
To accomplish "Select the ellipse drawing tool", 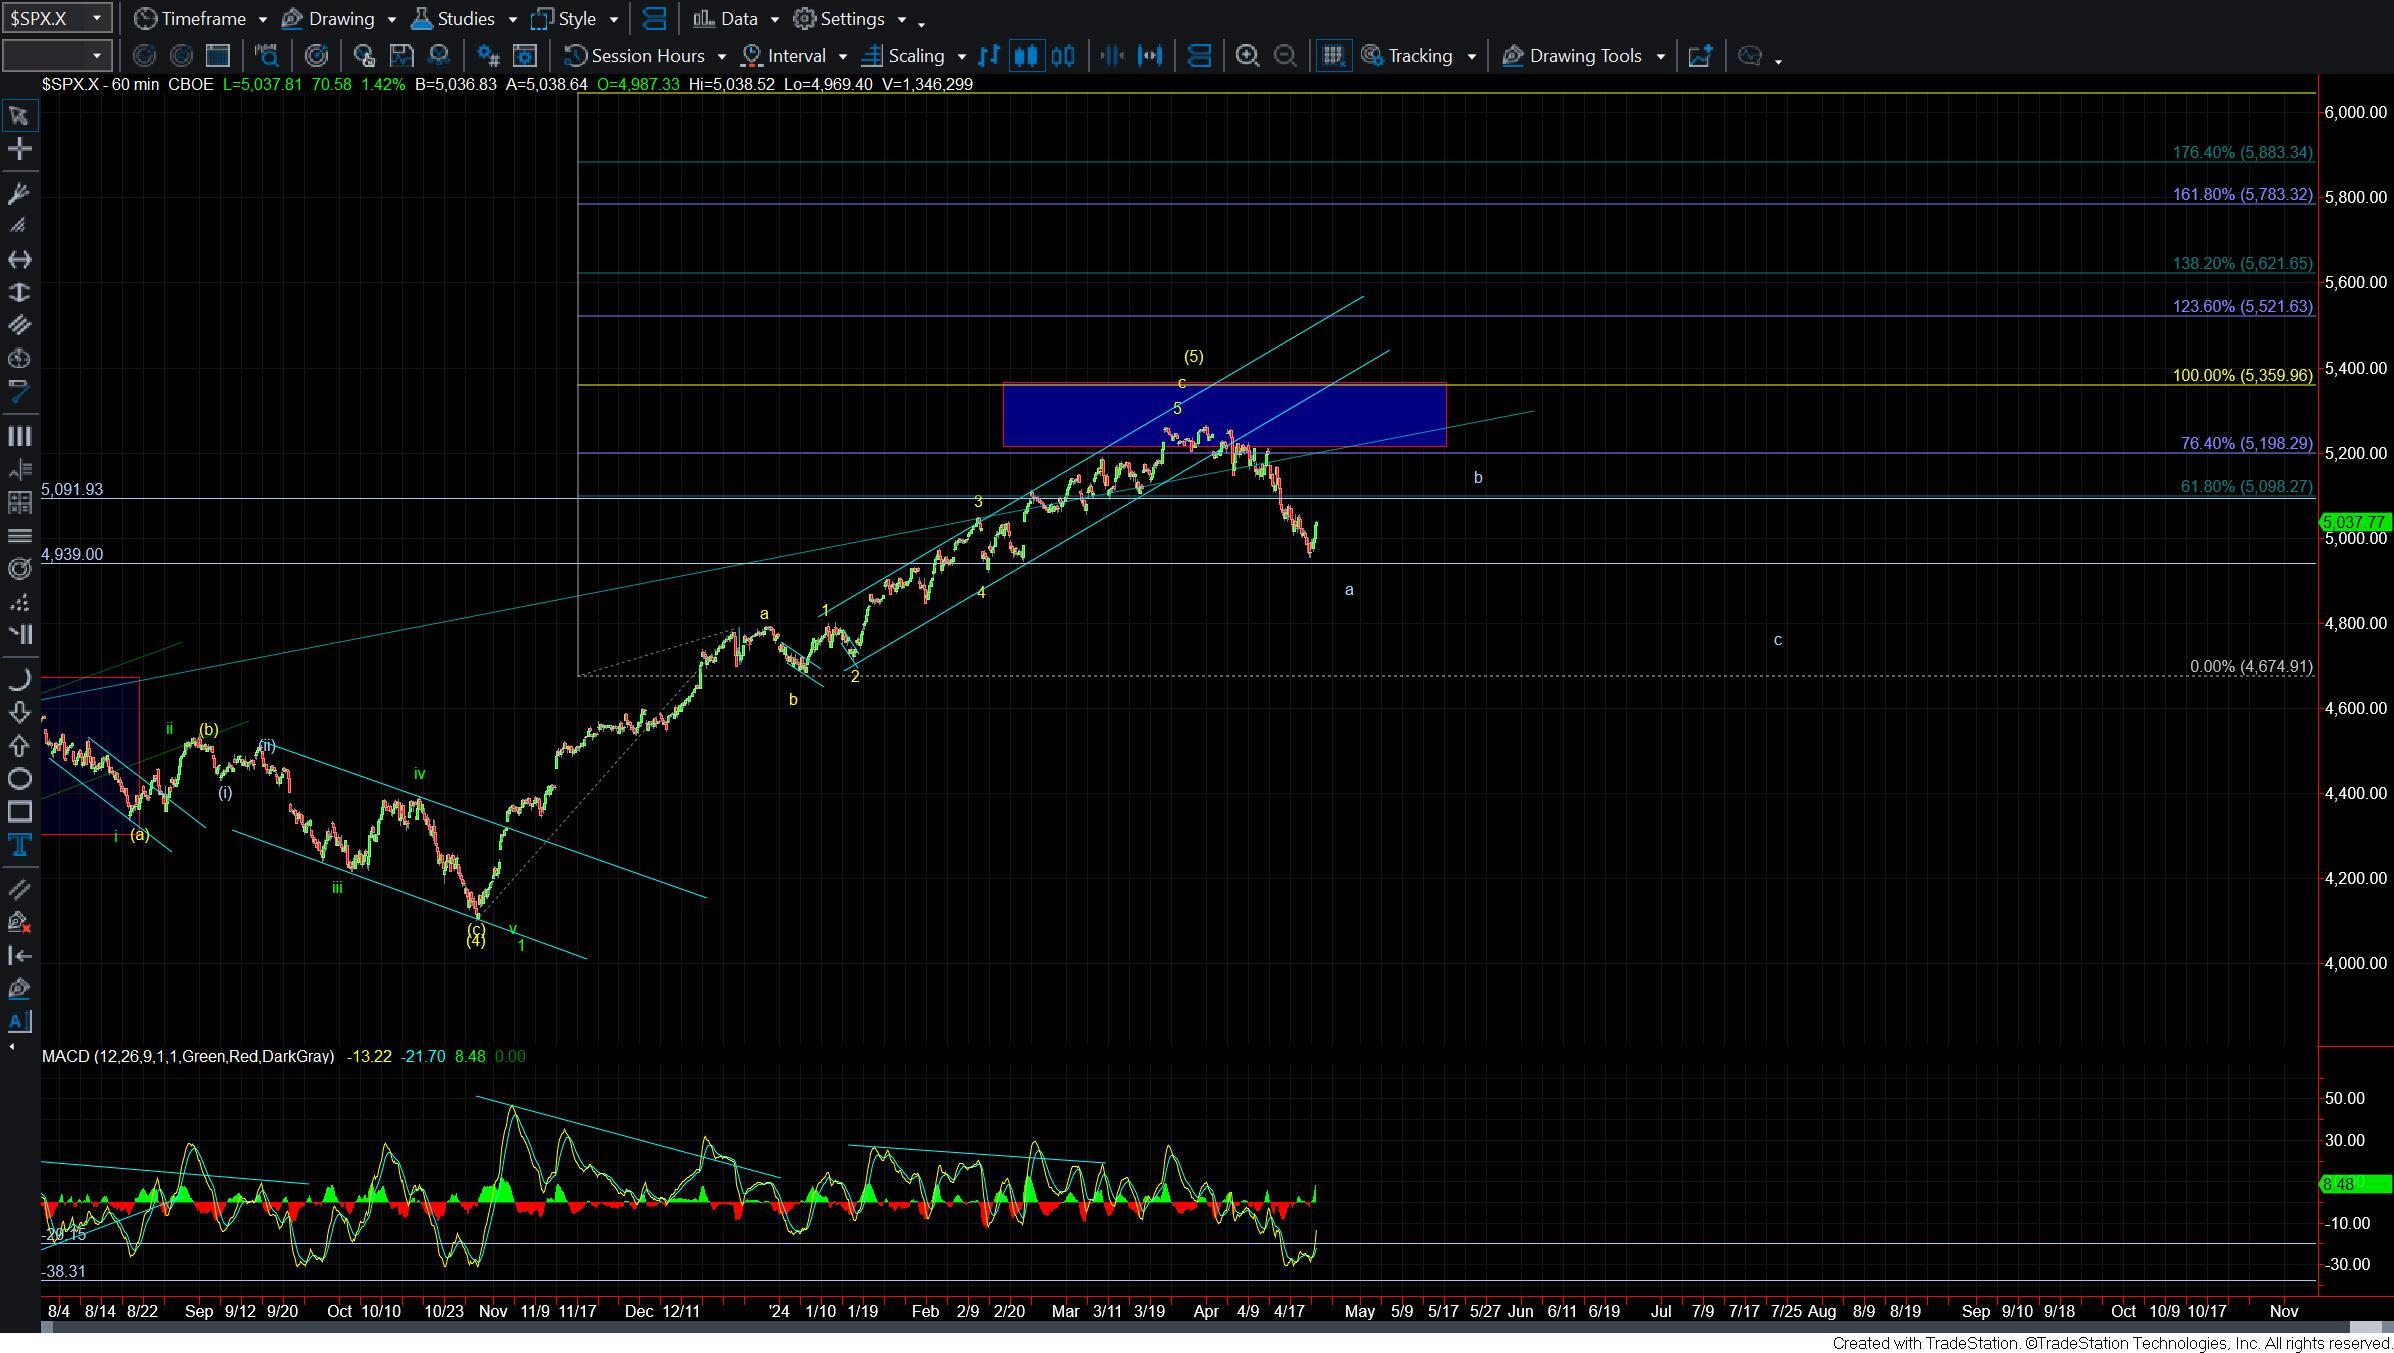I will click(x=19, y=779).
